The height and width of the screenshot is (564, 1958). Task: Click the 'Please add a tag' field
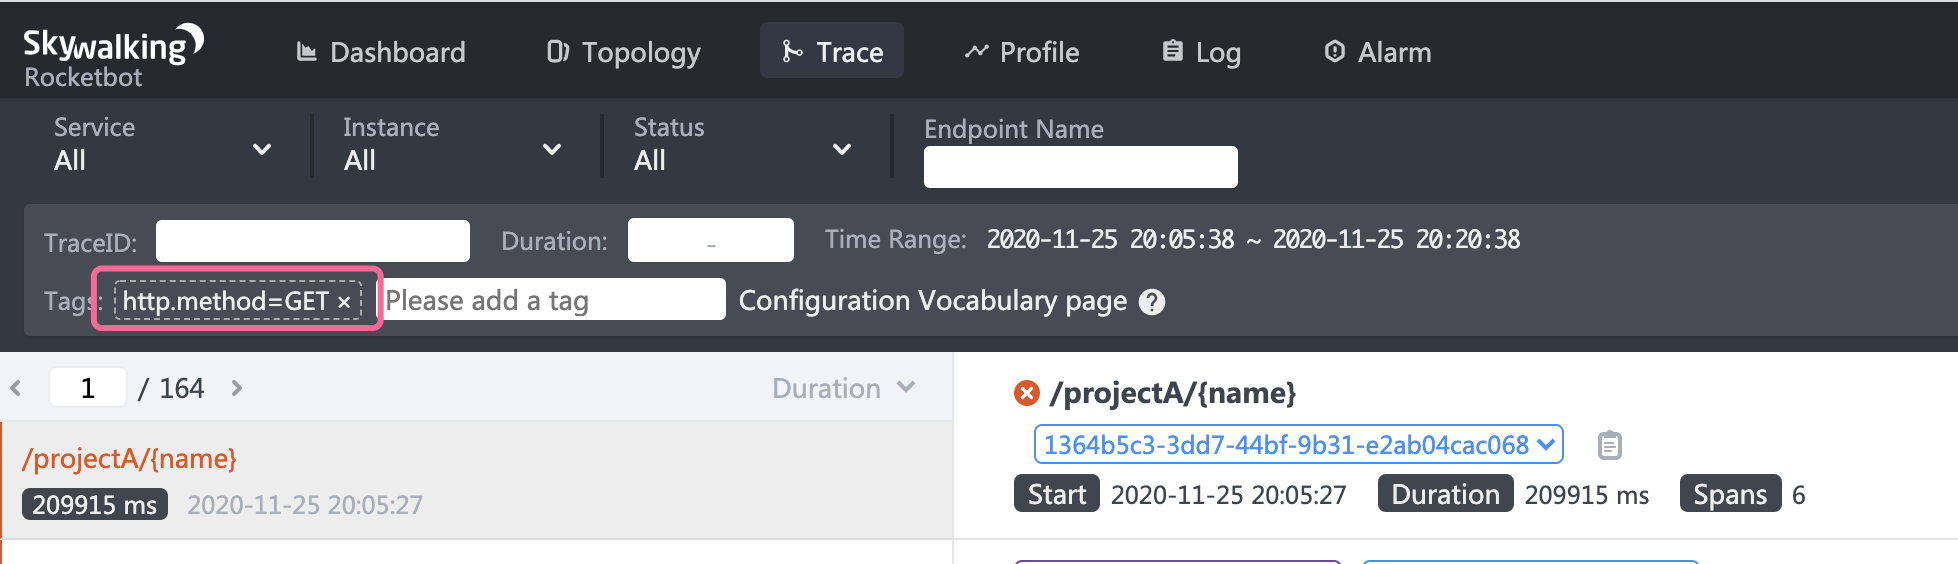pos(553,300)
